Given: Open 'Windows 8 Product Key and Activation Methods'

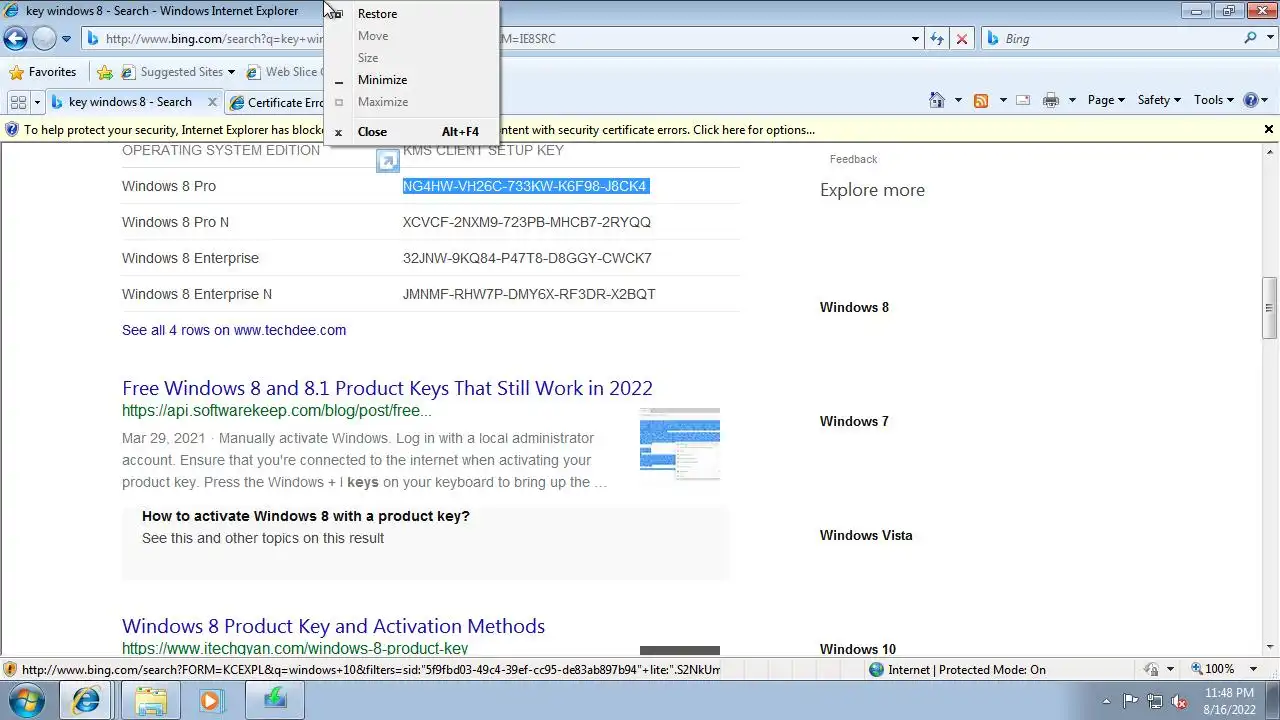Looking at the screenshot, I should (333, 626).
